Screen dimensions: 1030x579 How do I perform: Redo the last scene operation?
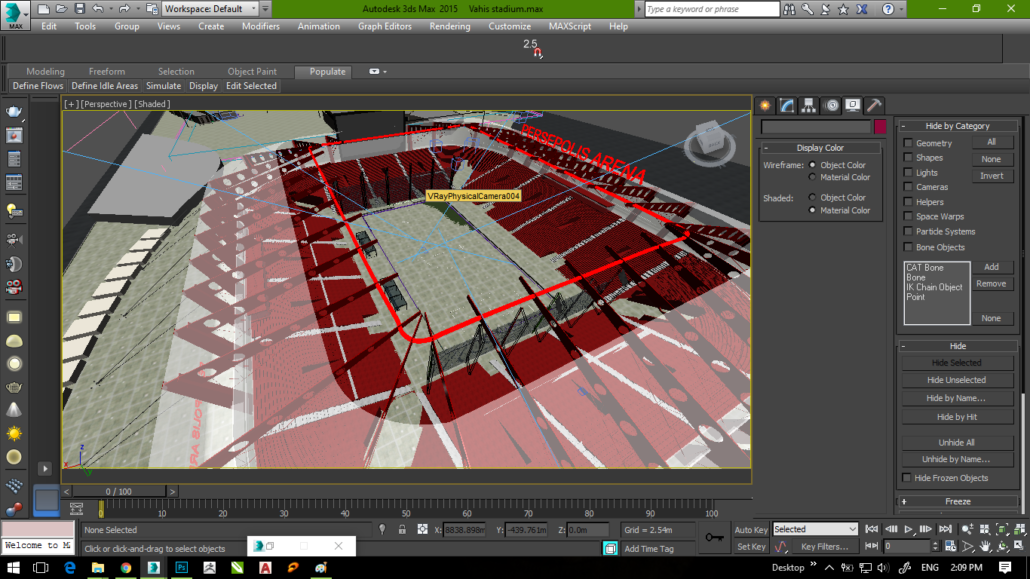coord(123,9)
